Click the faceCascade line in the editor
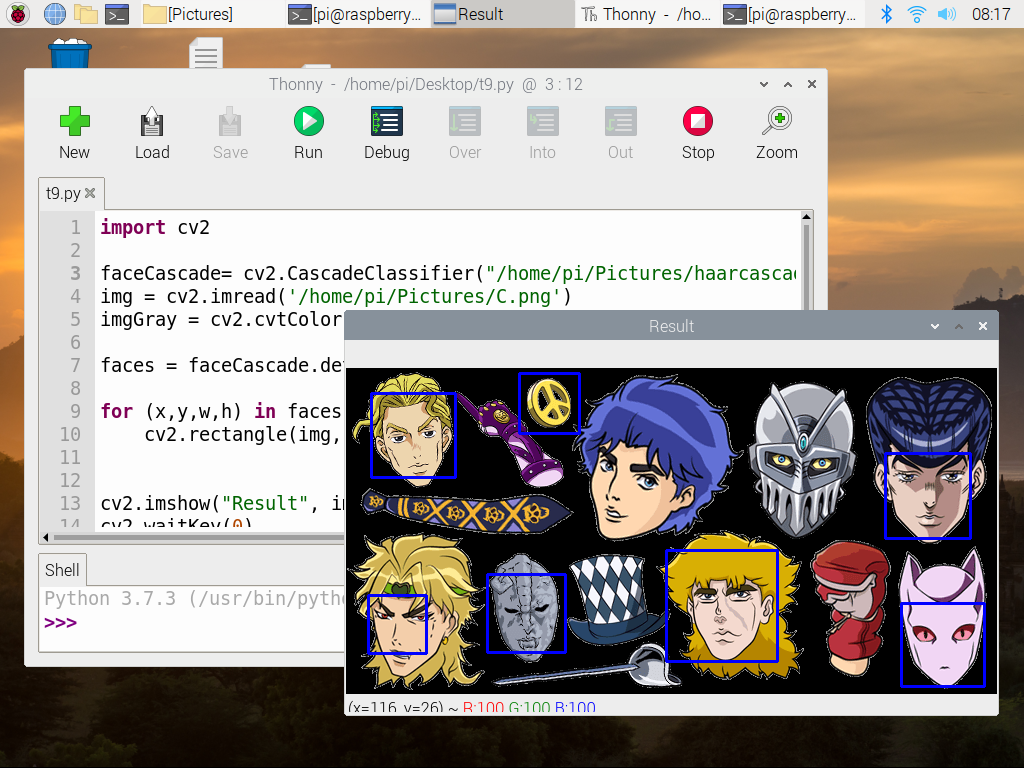 448,274
